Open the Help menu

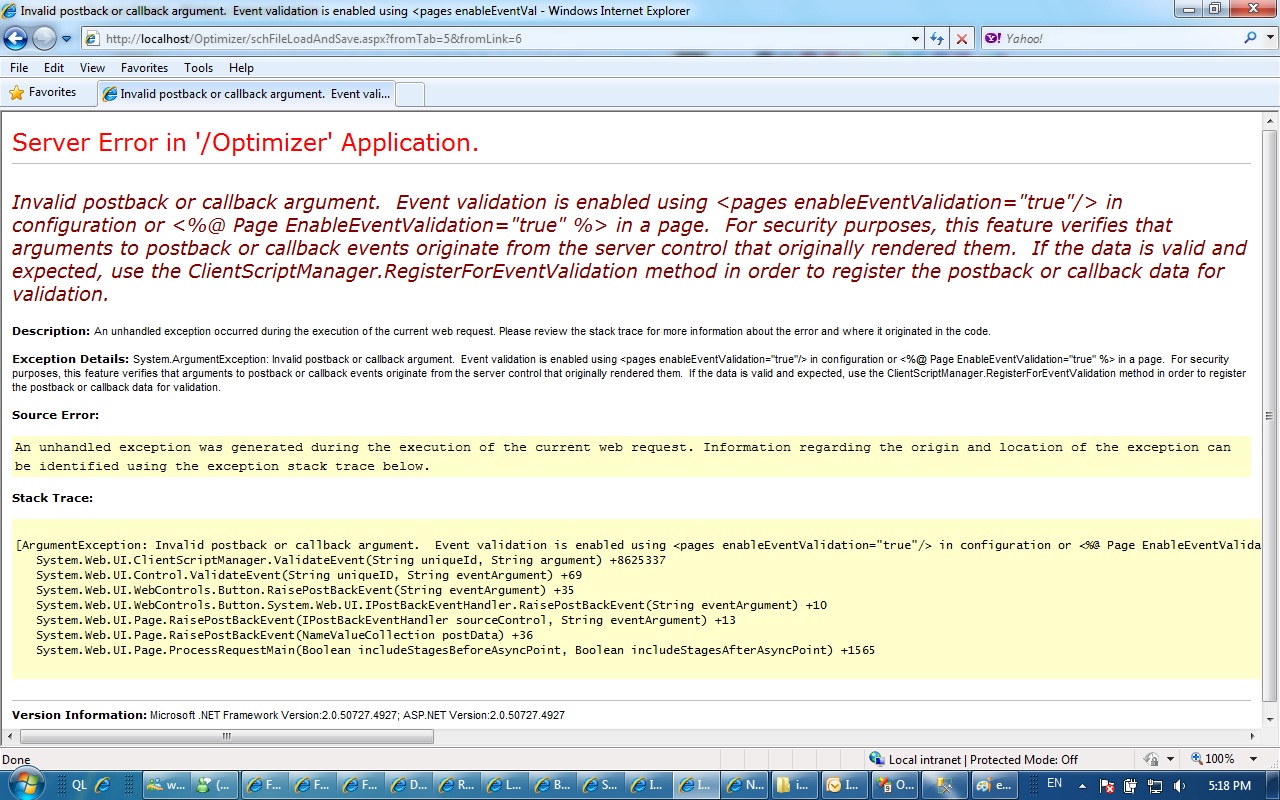click(x=241, y=68)
